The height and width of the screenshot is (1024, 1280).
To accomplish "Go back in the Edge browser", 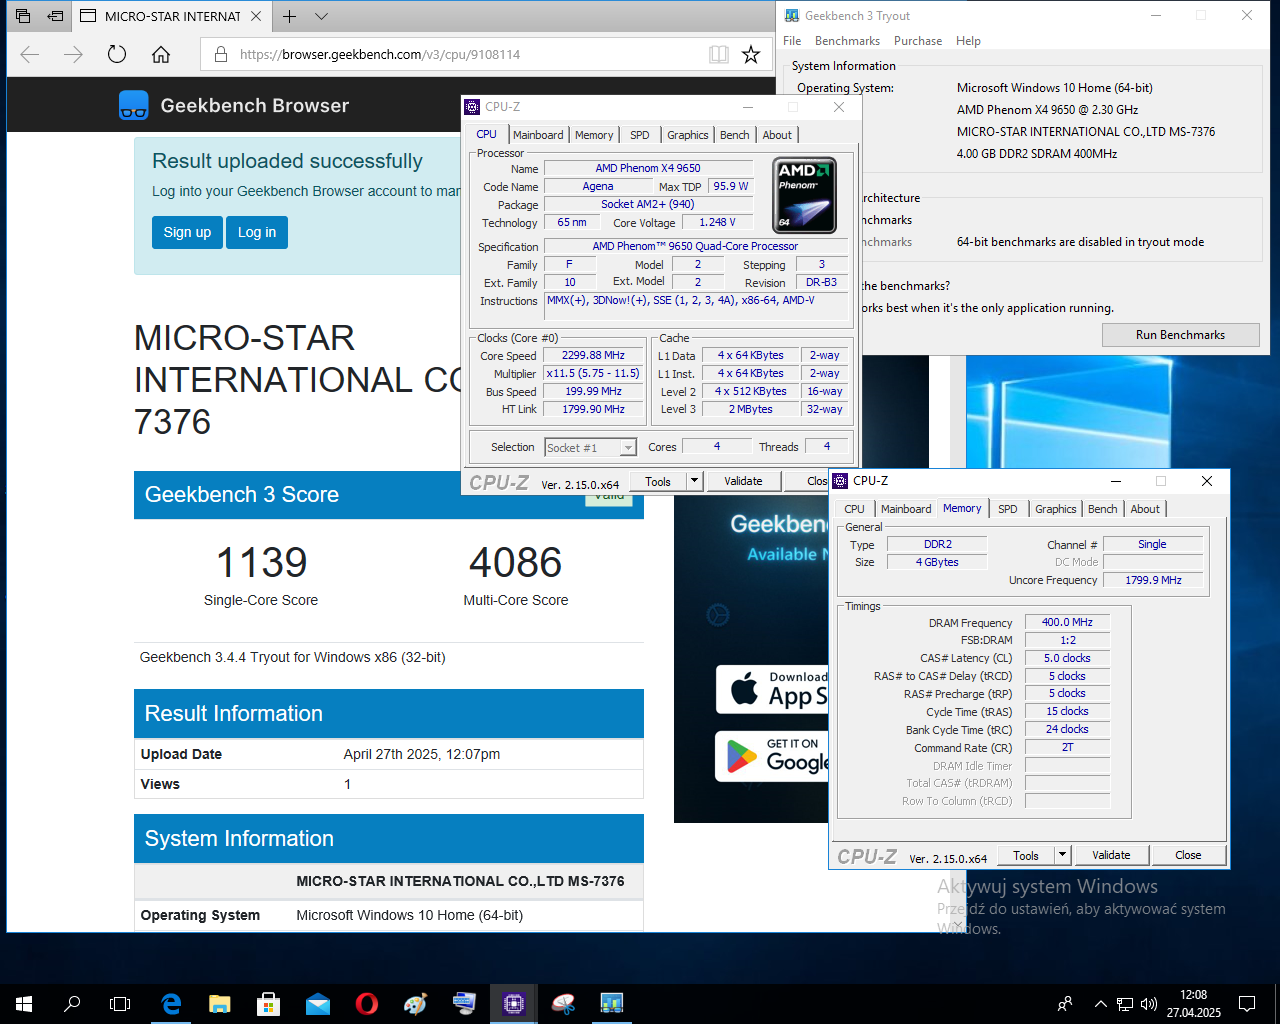I will pyautogui.click(x=30, y=55).
